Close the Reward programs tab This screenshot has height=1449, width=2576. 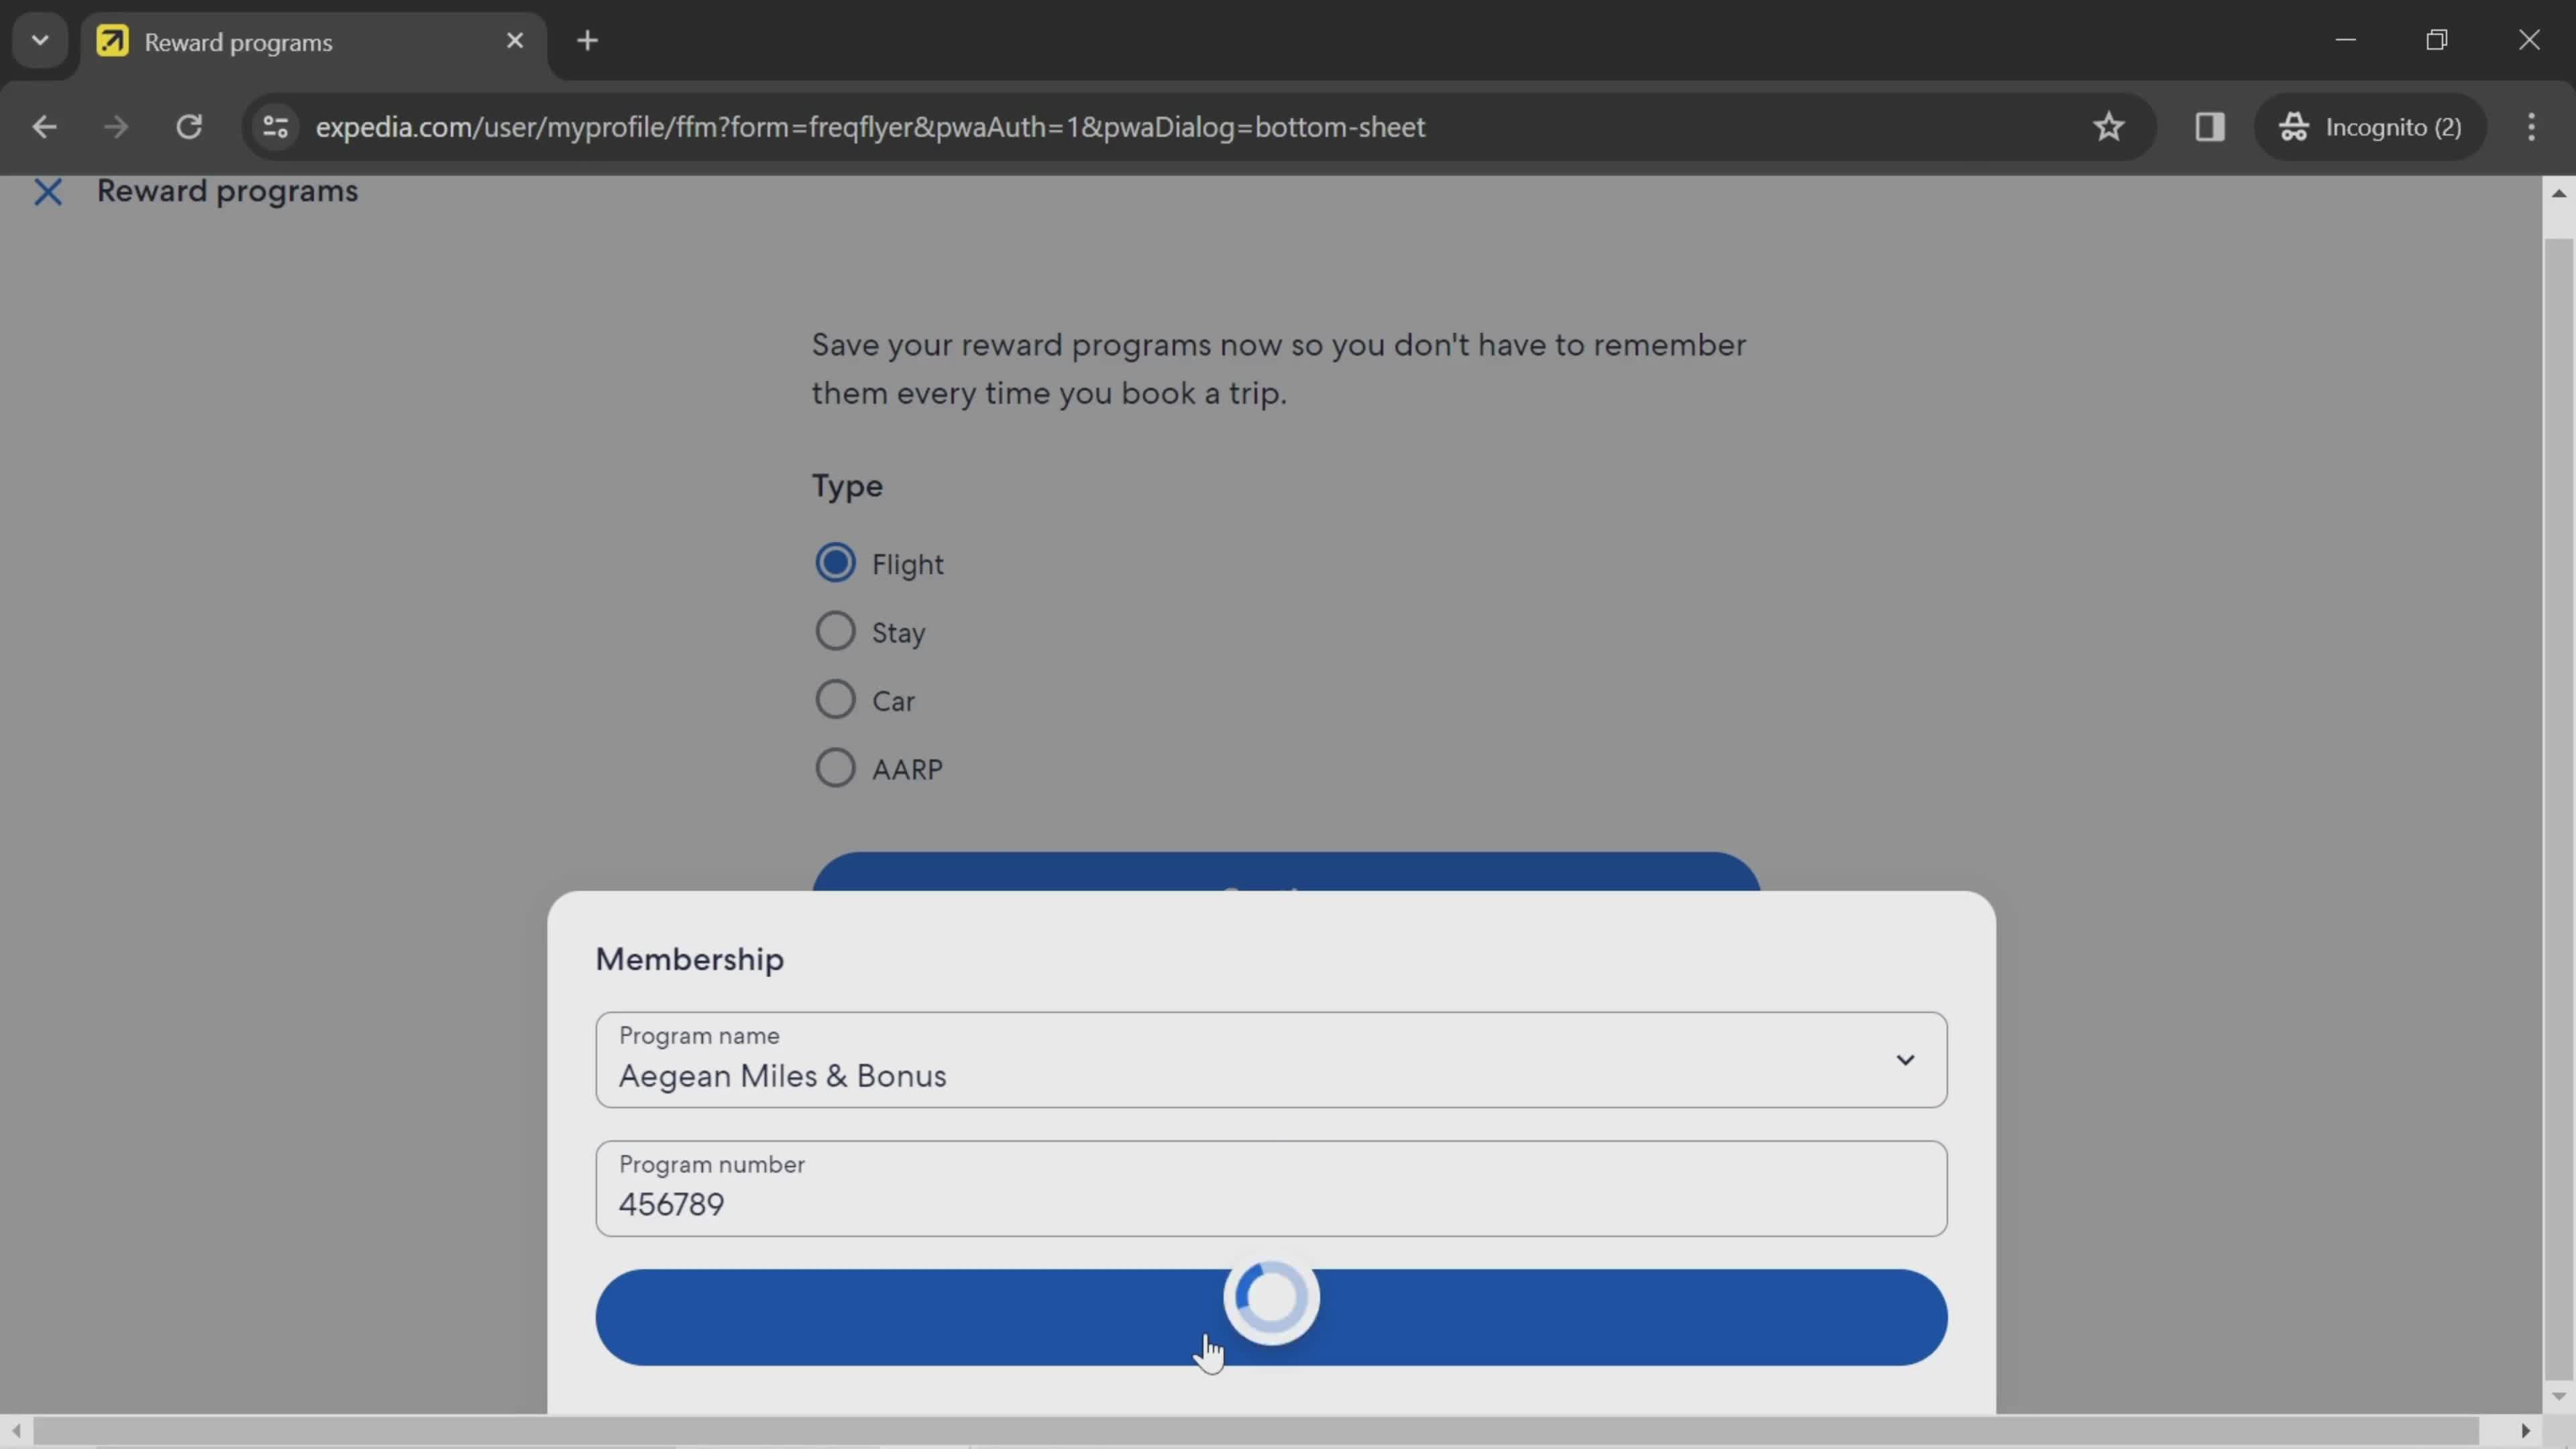pyautogui.click(x=515, y=41)
